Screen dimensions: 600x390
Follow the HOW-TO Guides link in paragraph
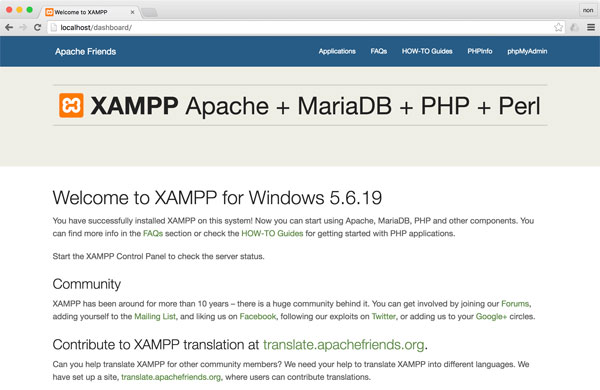tap(272, 233)
